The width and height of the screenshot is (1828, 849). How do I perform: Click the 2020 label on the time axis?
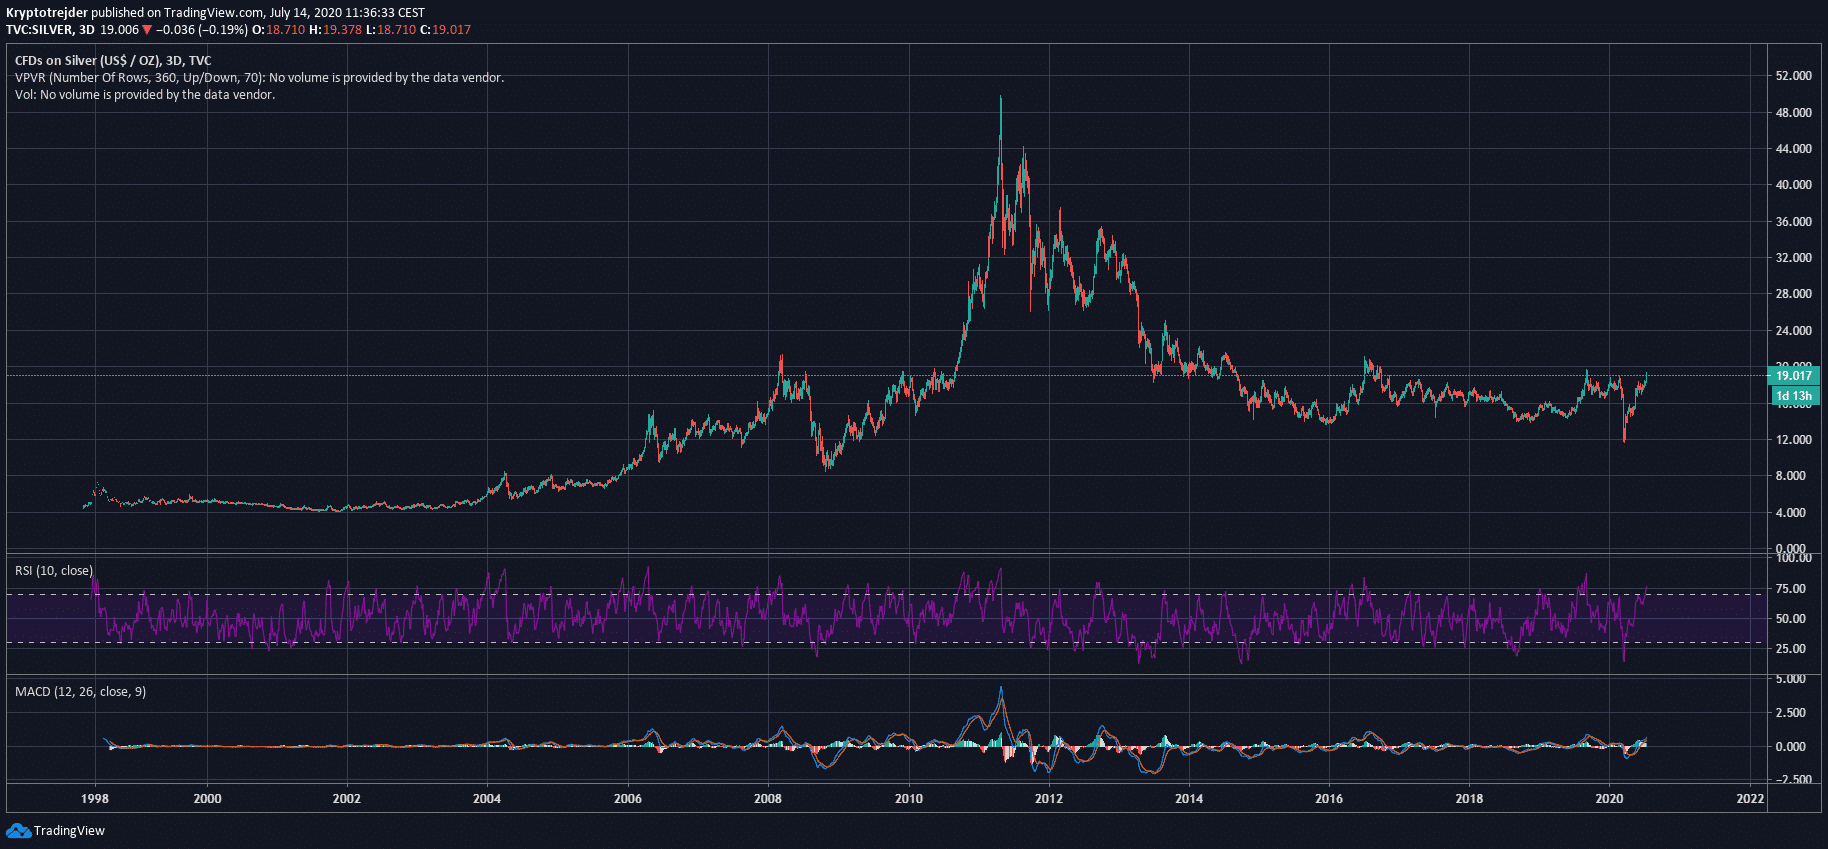pos(1609,798)
